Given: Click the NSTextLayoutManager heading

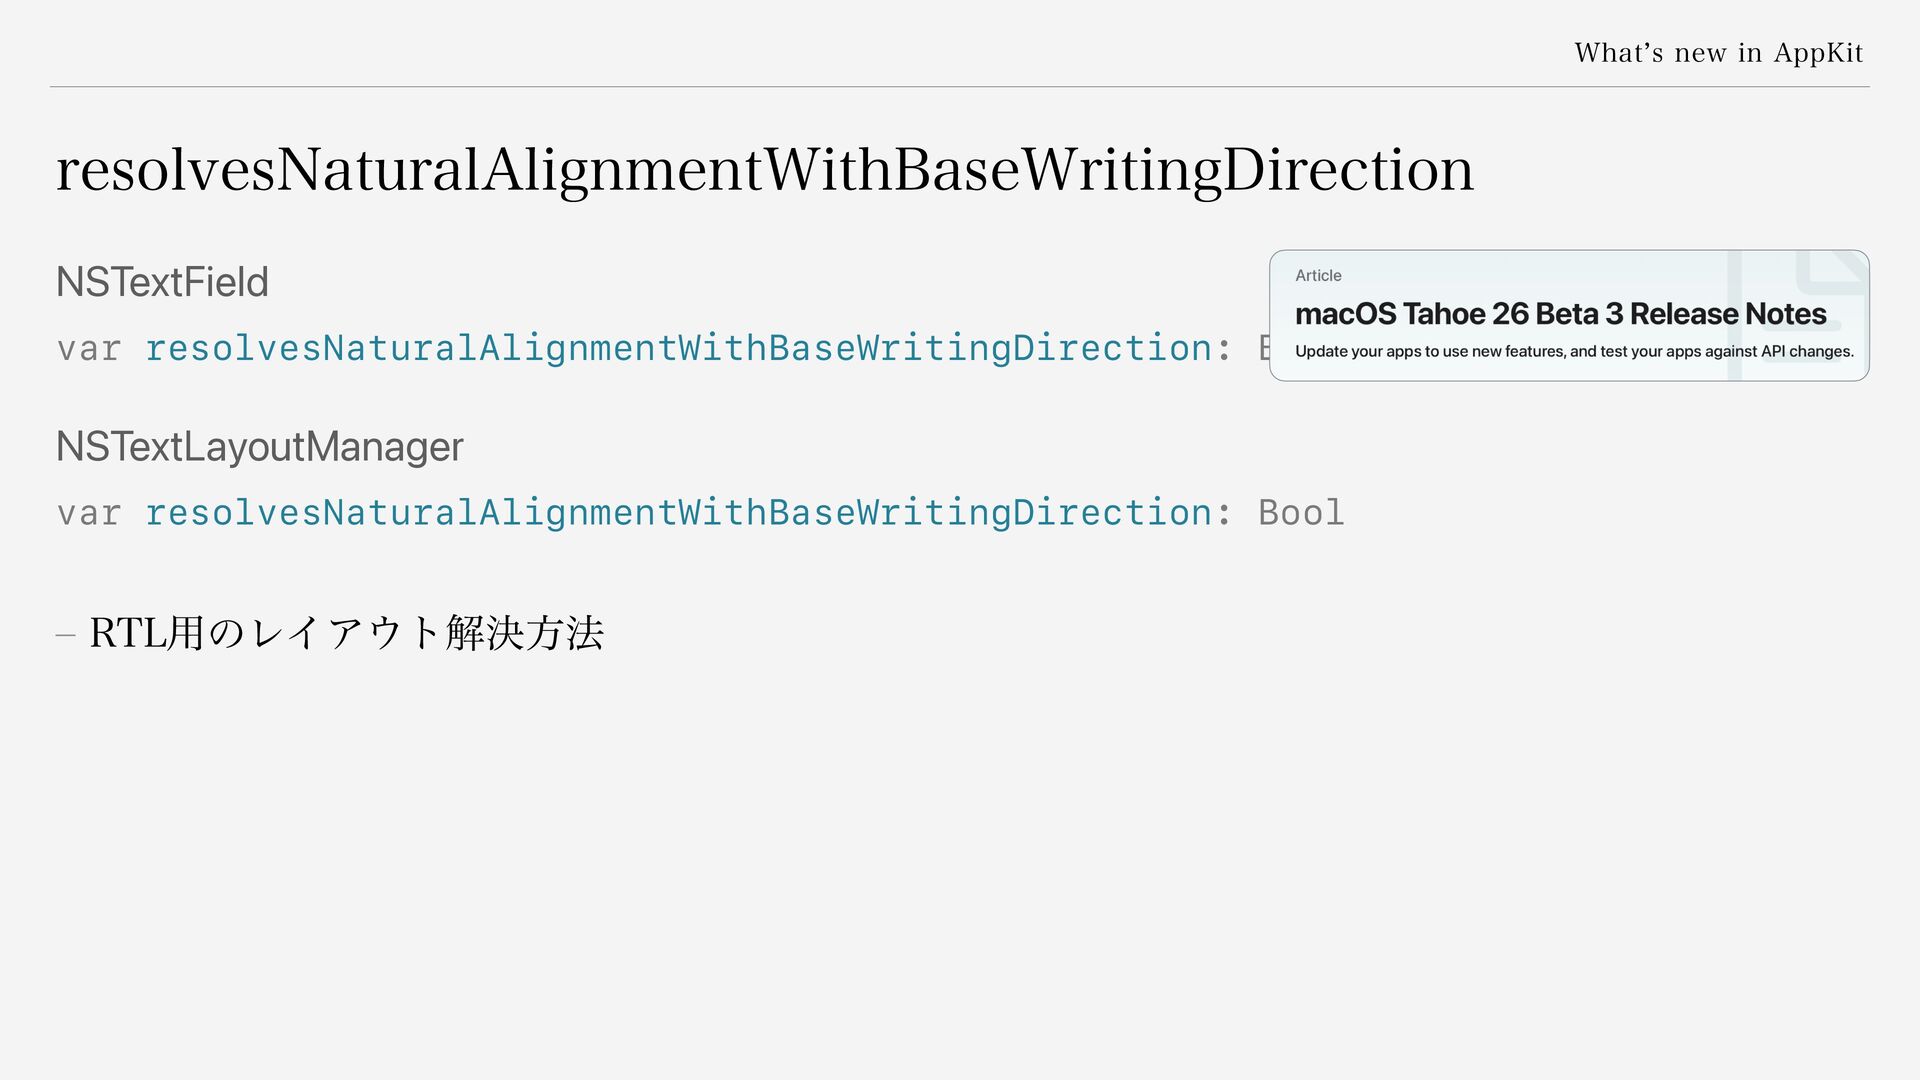Looking at the screenshot, I should [260, 447].
